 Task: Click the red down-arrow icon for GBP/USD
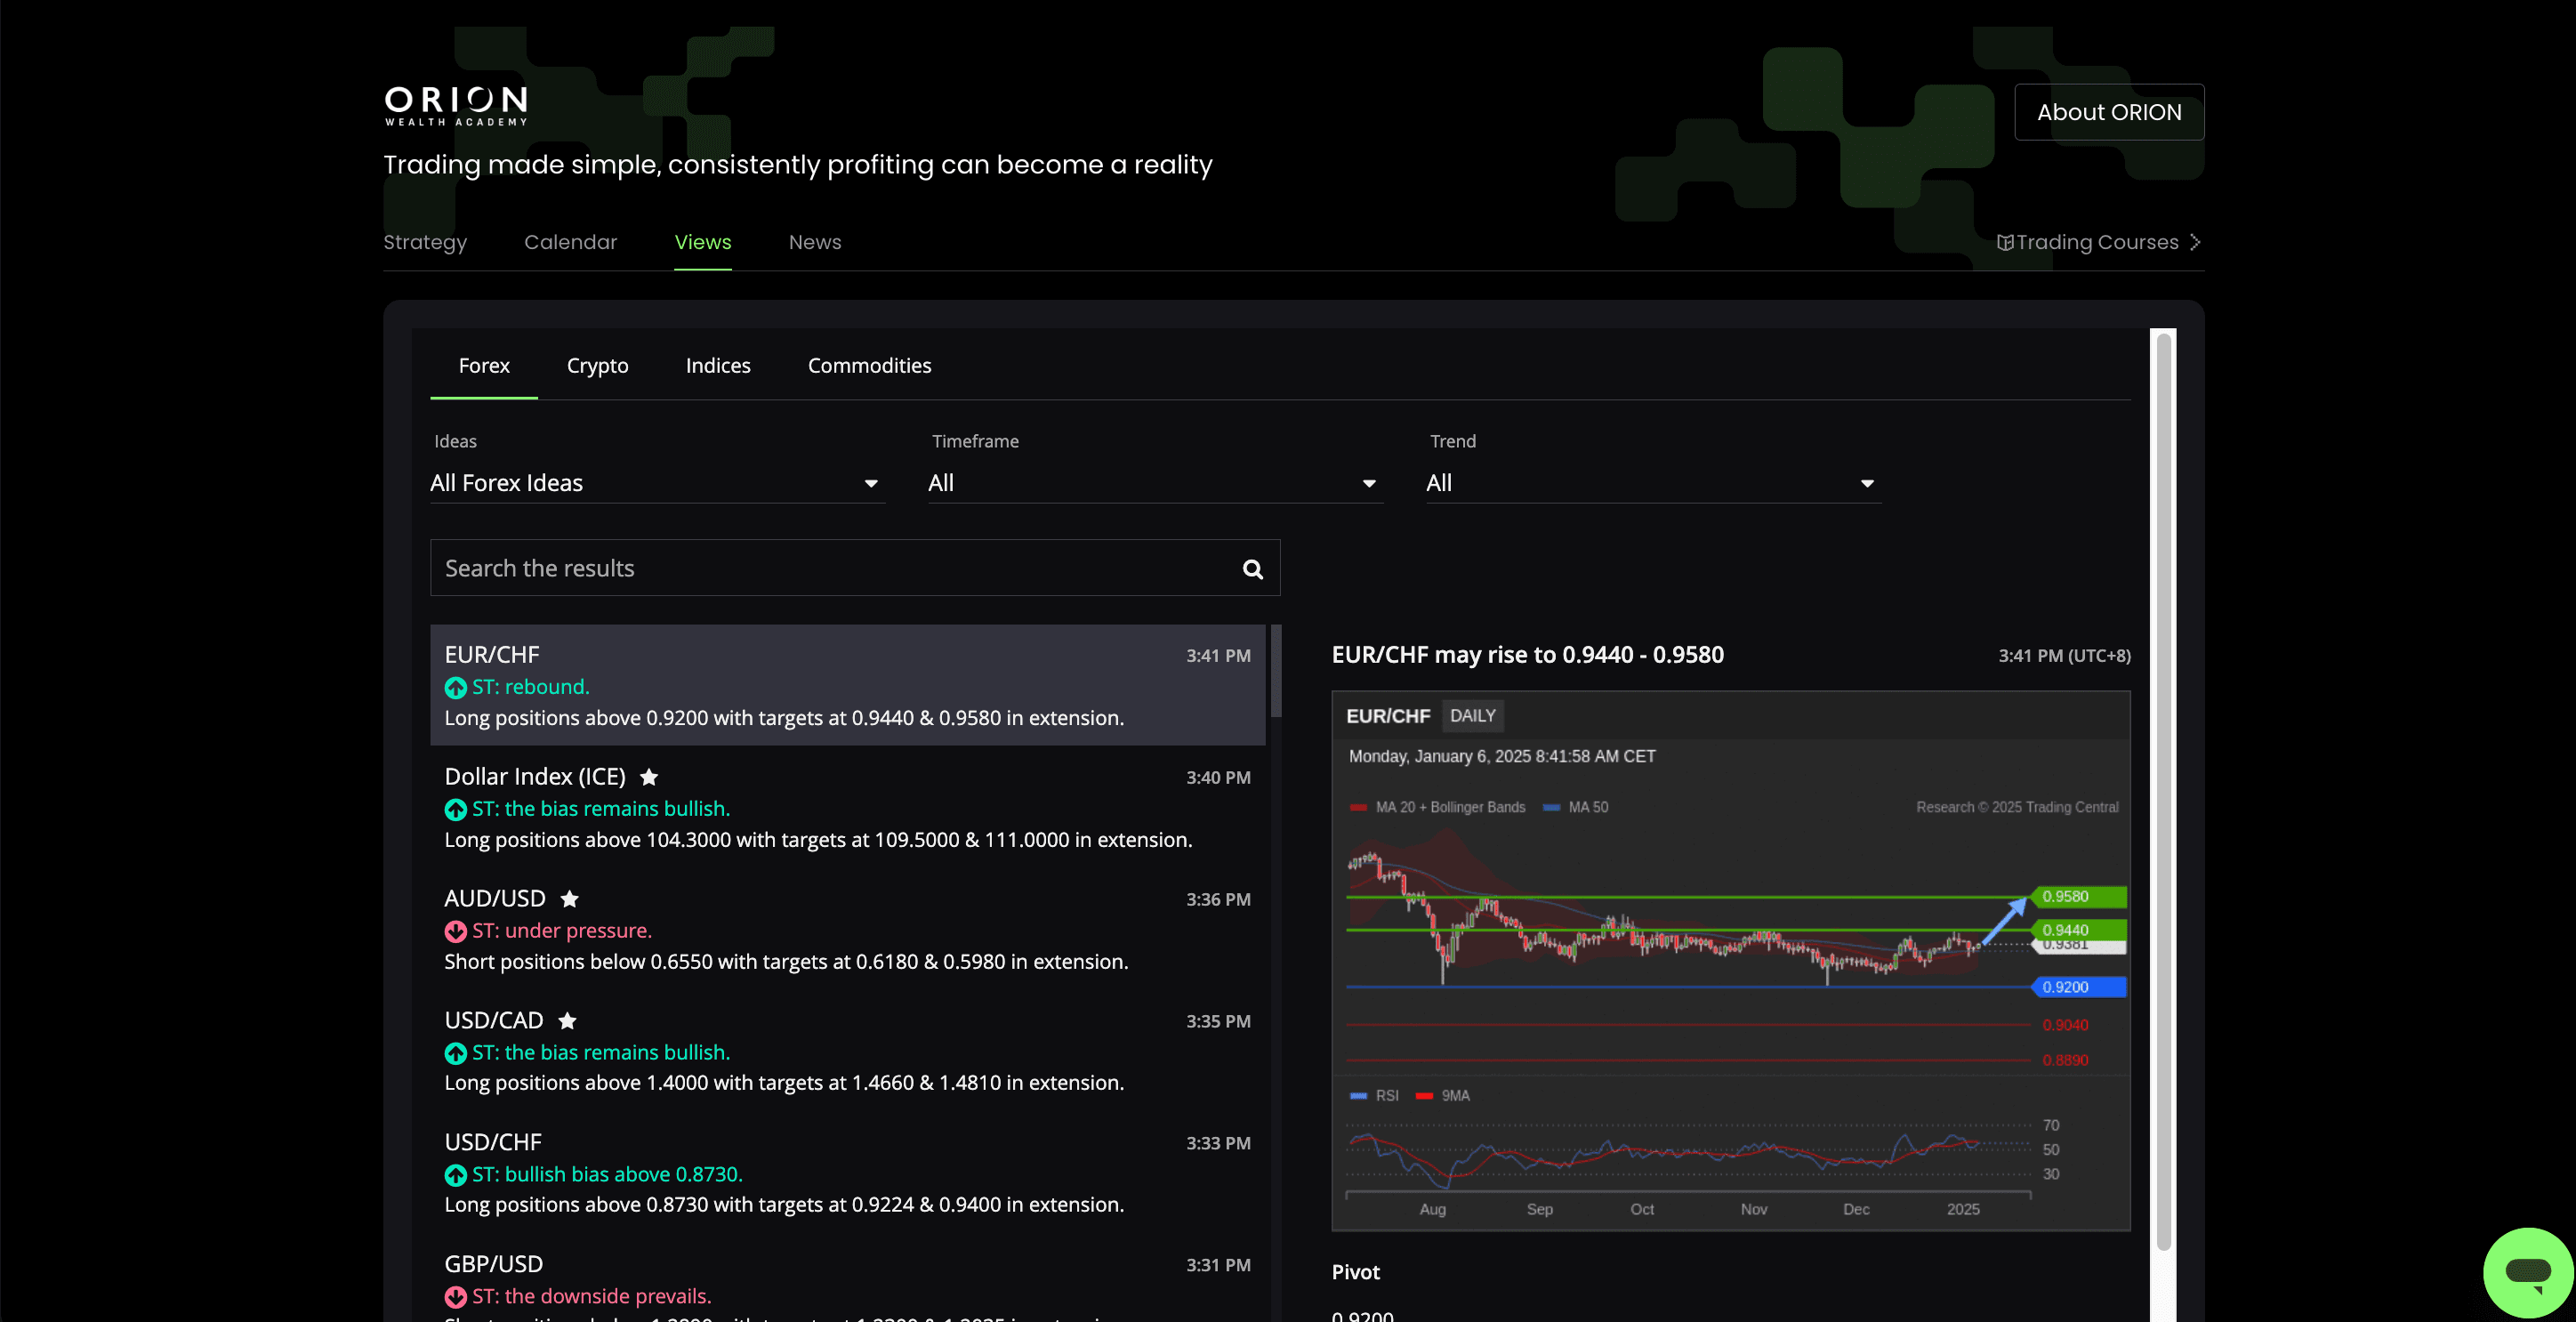455,1297
